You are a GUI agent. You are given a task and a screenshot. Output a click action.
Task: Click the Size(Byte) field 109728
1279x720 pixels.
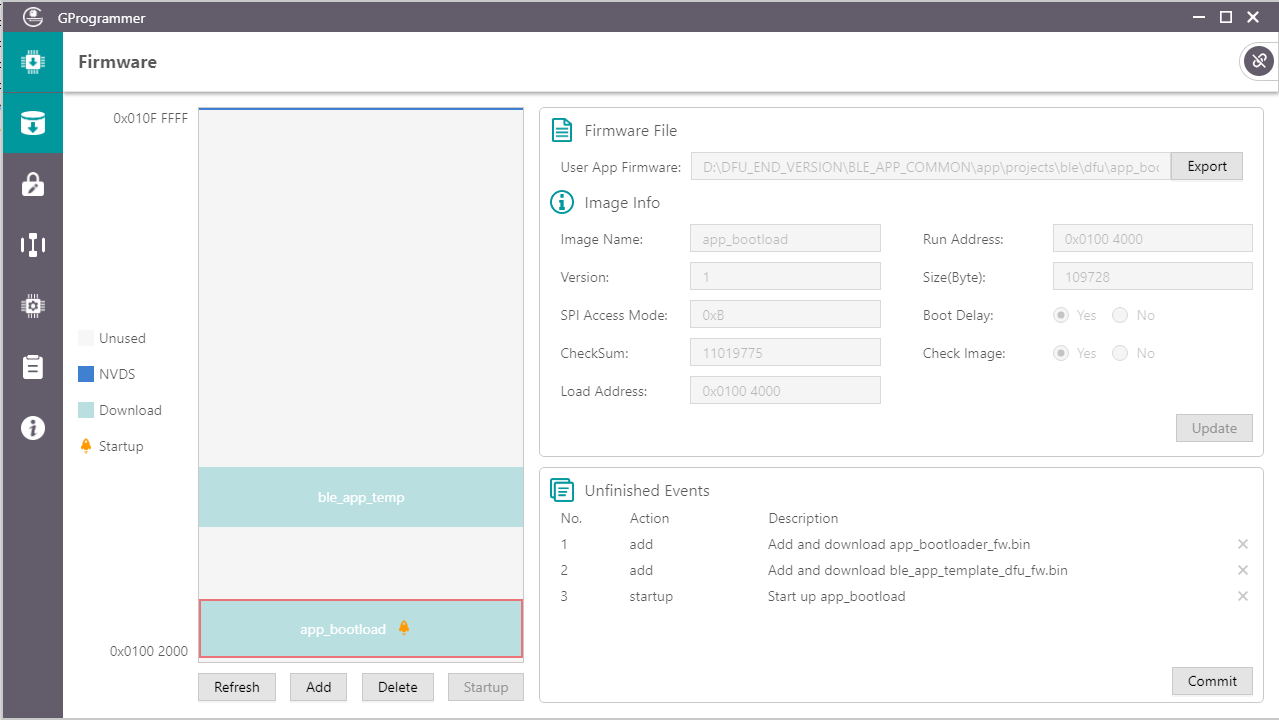click(x=1152, y=277)
